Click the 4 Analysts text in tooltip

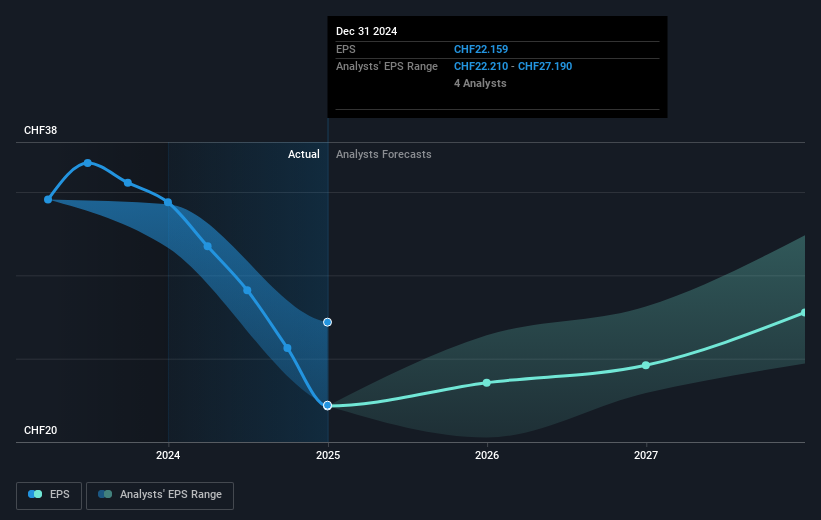[x=480, y=83]
